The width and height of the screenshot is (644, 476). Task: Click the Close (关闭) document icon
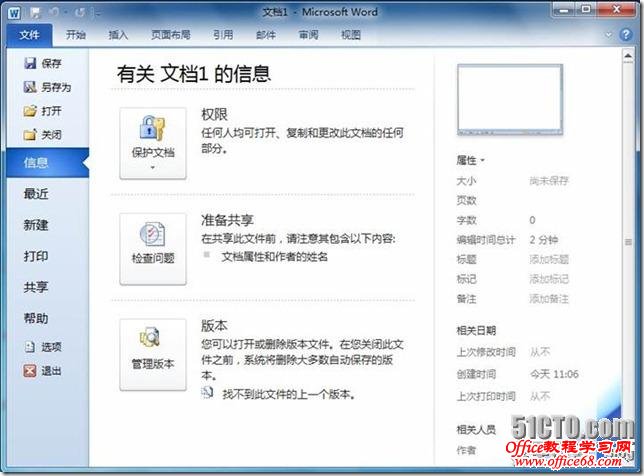point(30,135)
